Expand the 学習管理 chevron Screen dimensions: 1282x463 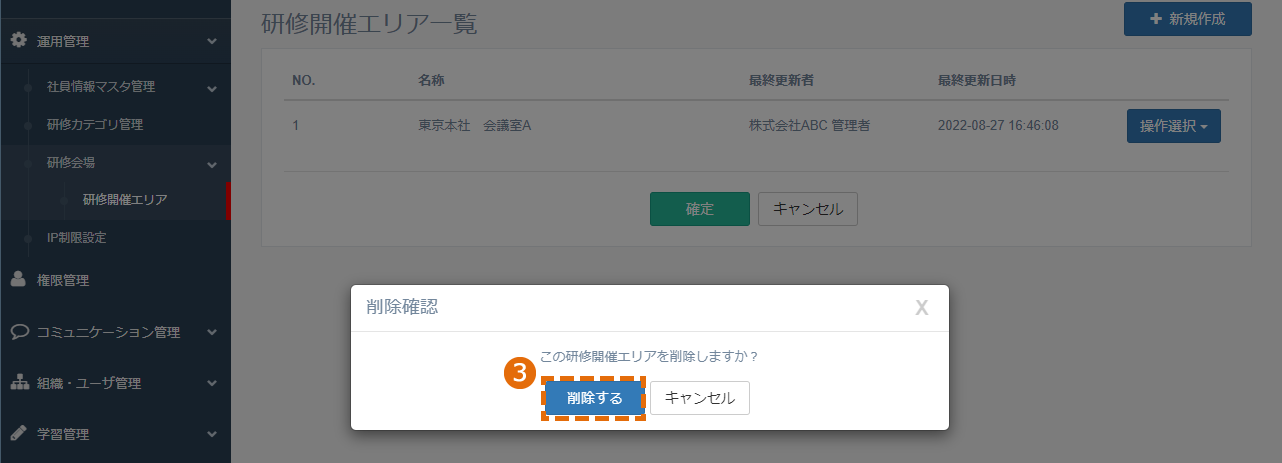click(x=212, y=434)
